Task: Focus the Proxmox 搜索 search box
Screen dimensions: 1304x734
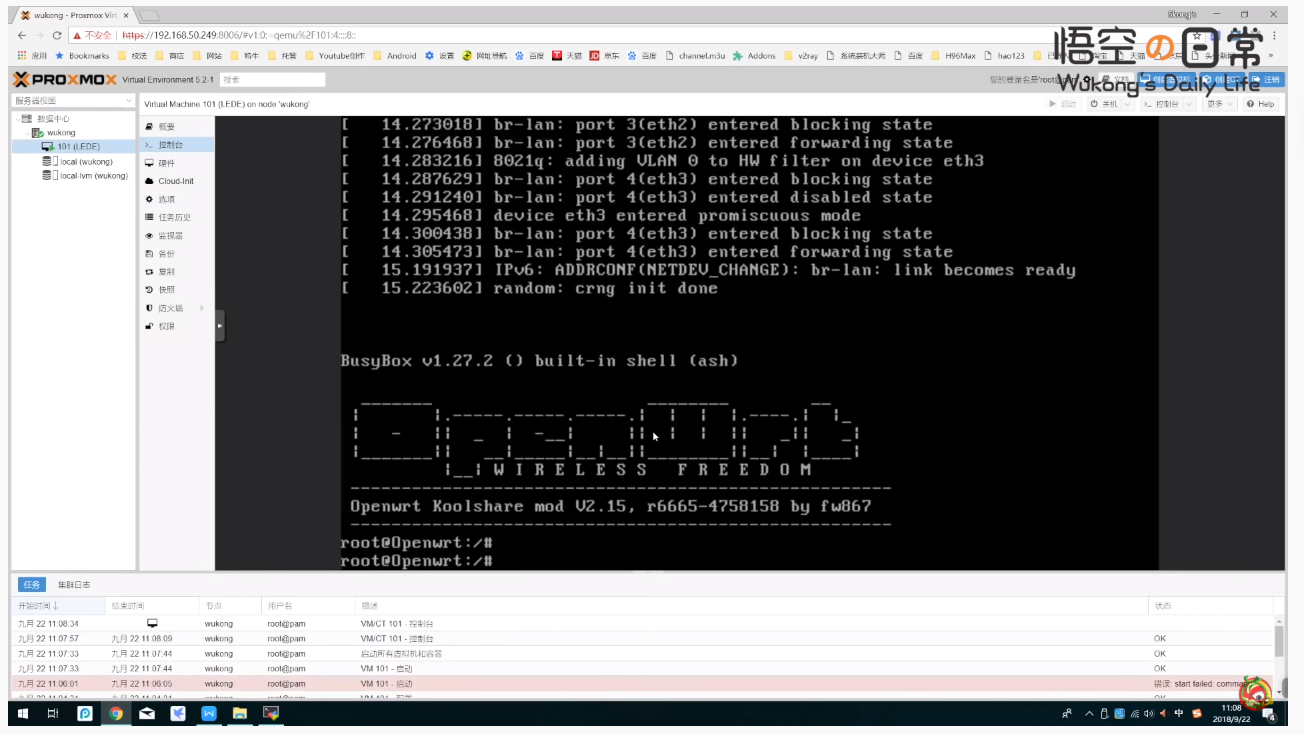Action: (x=273, y=79)
